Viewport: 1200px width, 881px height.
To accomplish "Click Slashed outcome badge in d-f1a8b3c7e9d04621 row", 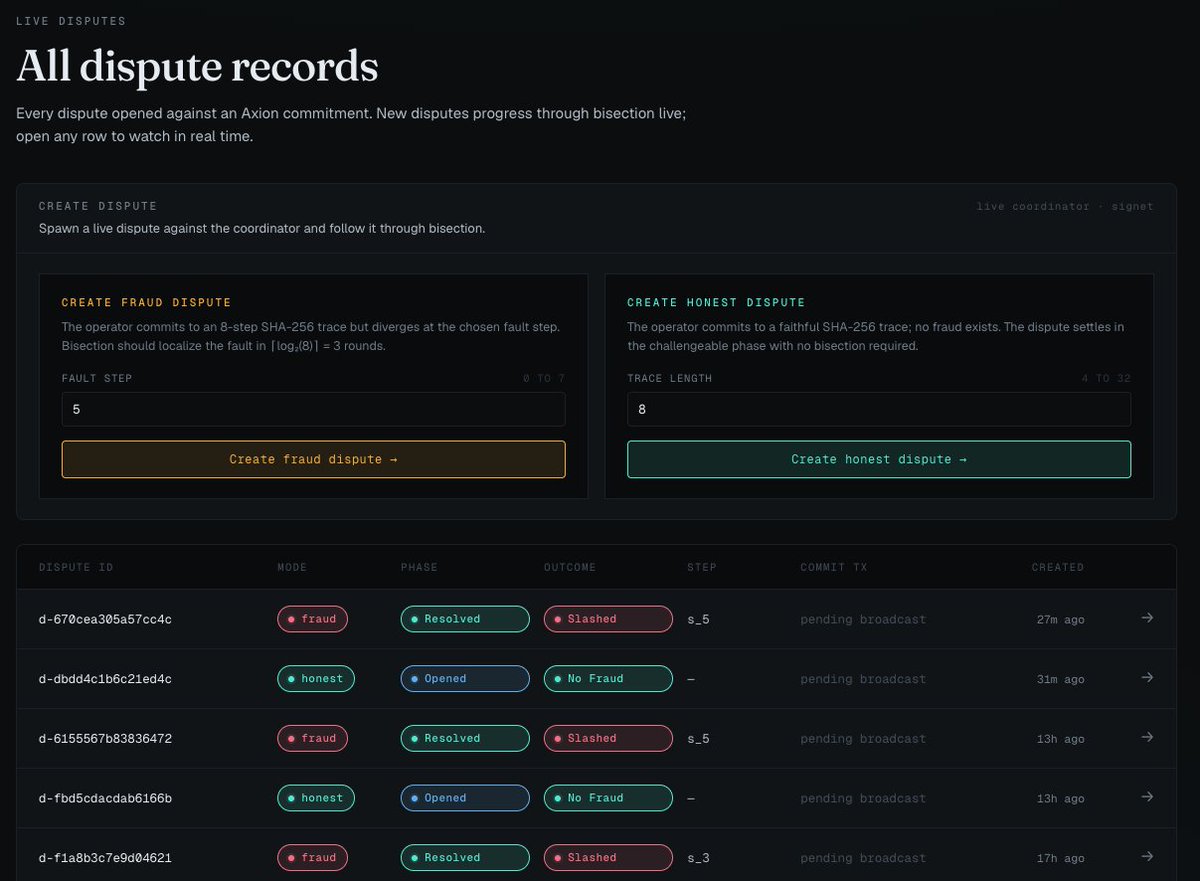I will coord(608,858).
